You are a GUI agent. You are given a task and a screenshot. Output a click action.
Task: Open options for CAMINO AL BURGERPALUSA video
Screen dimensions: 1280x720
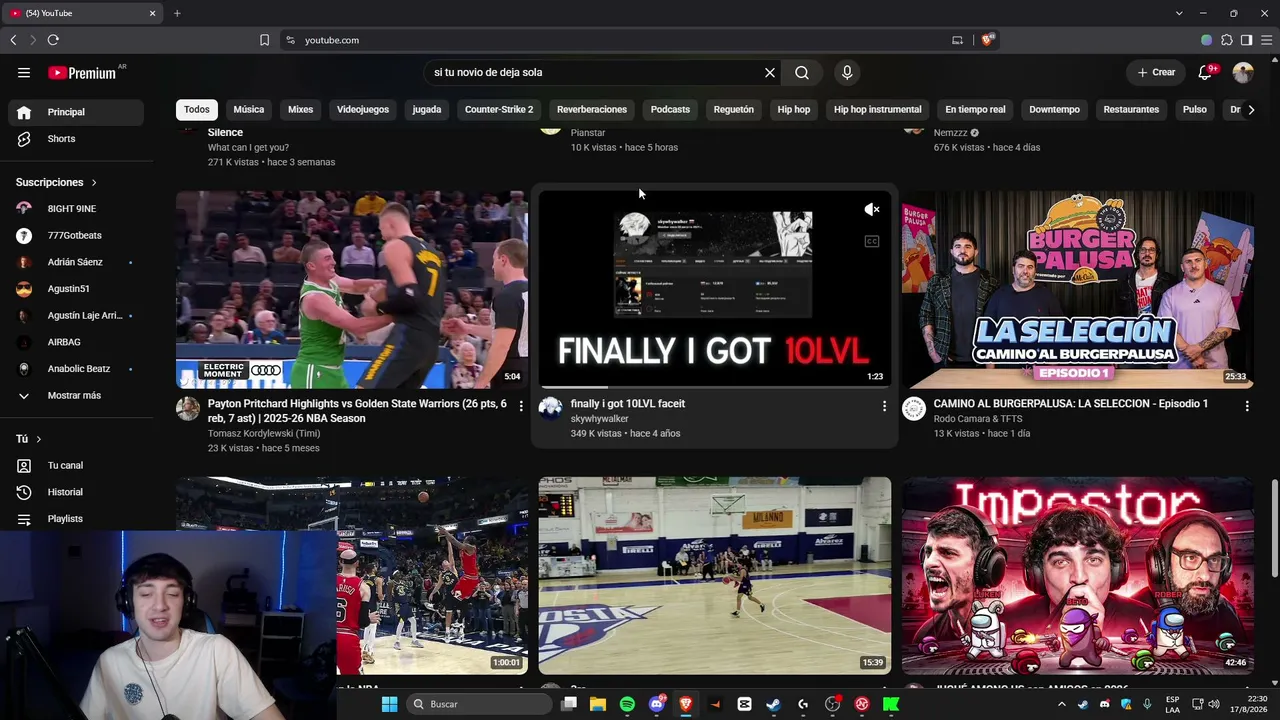(1247, 406)
